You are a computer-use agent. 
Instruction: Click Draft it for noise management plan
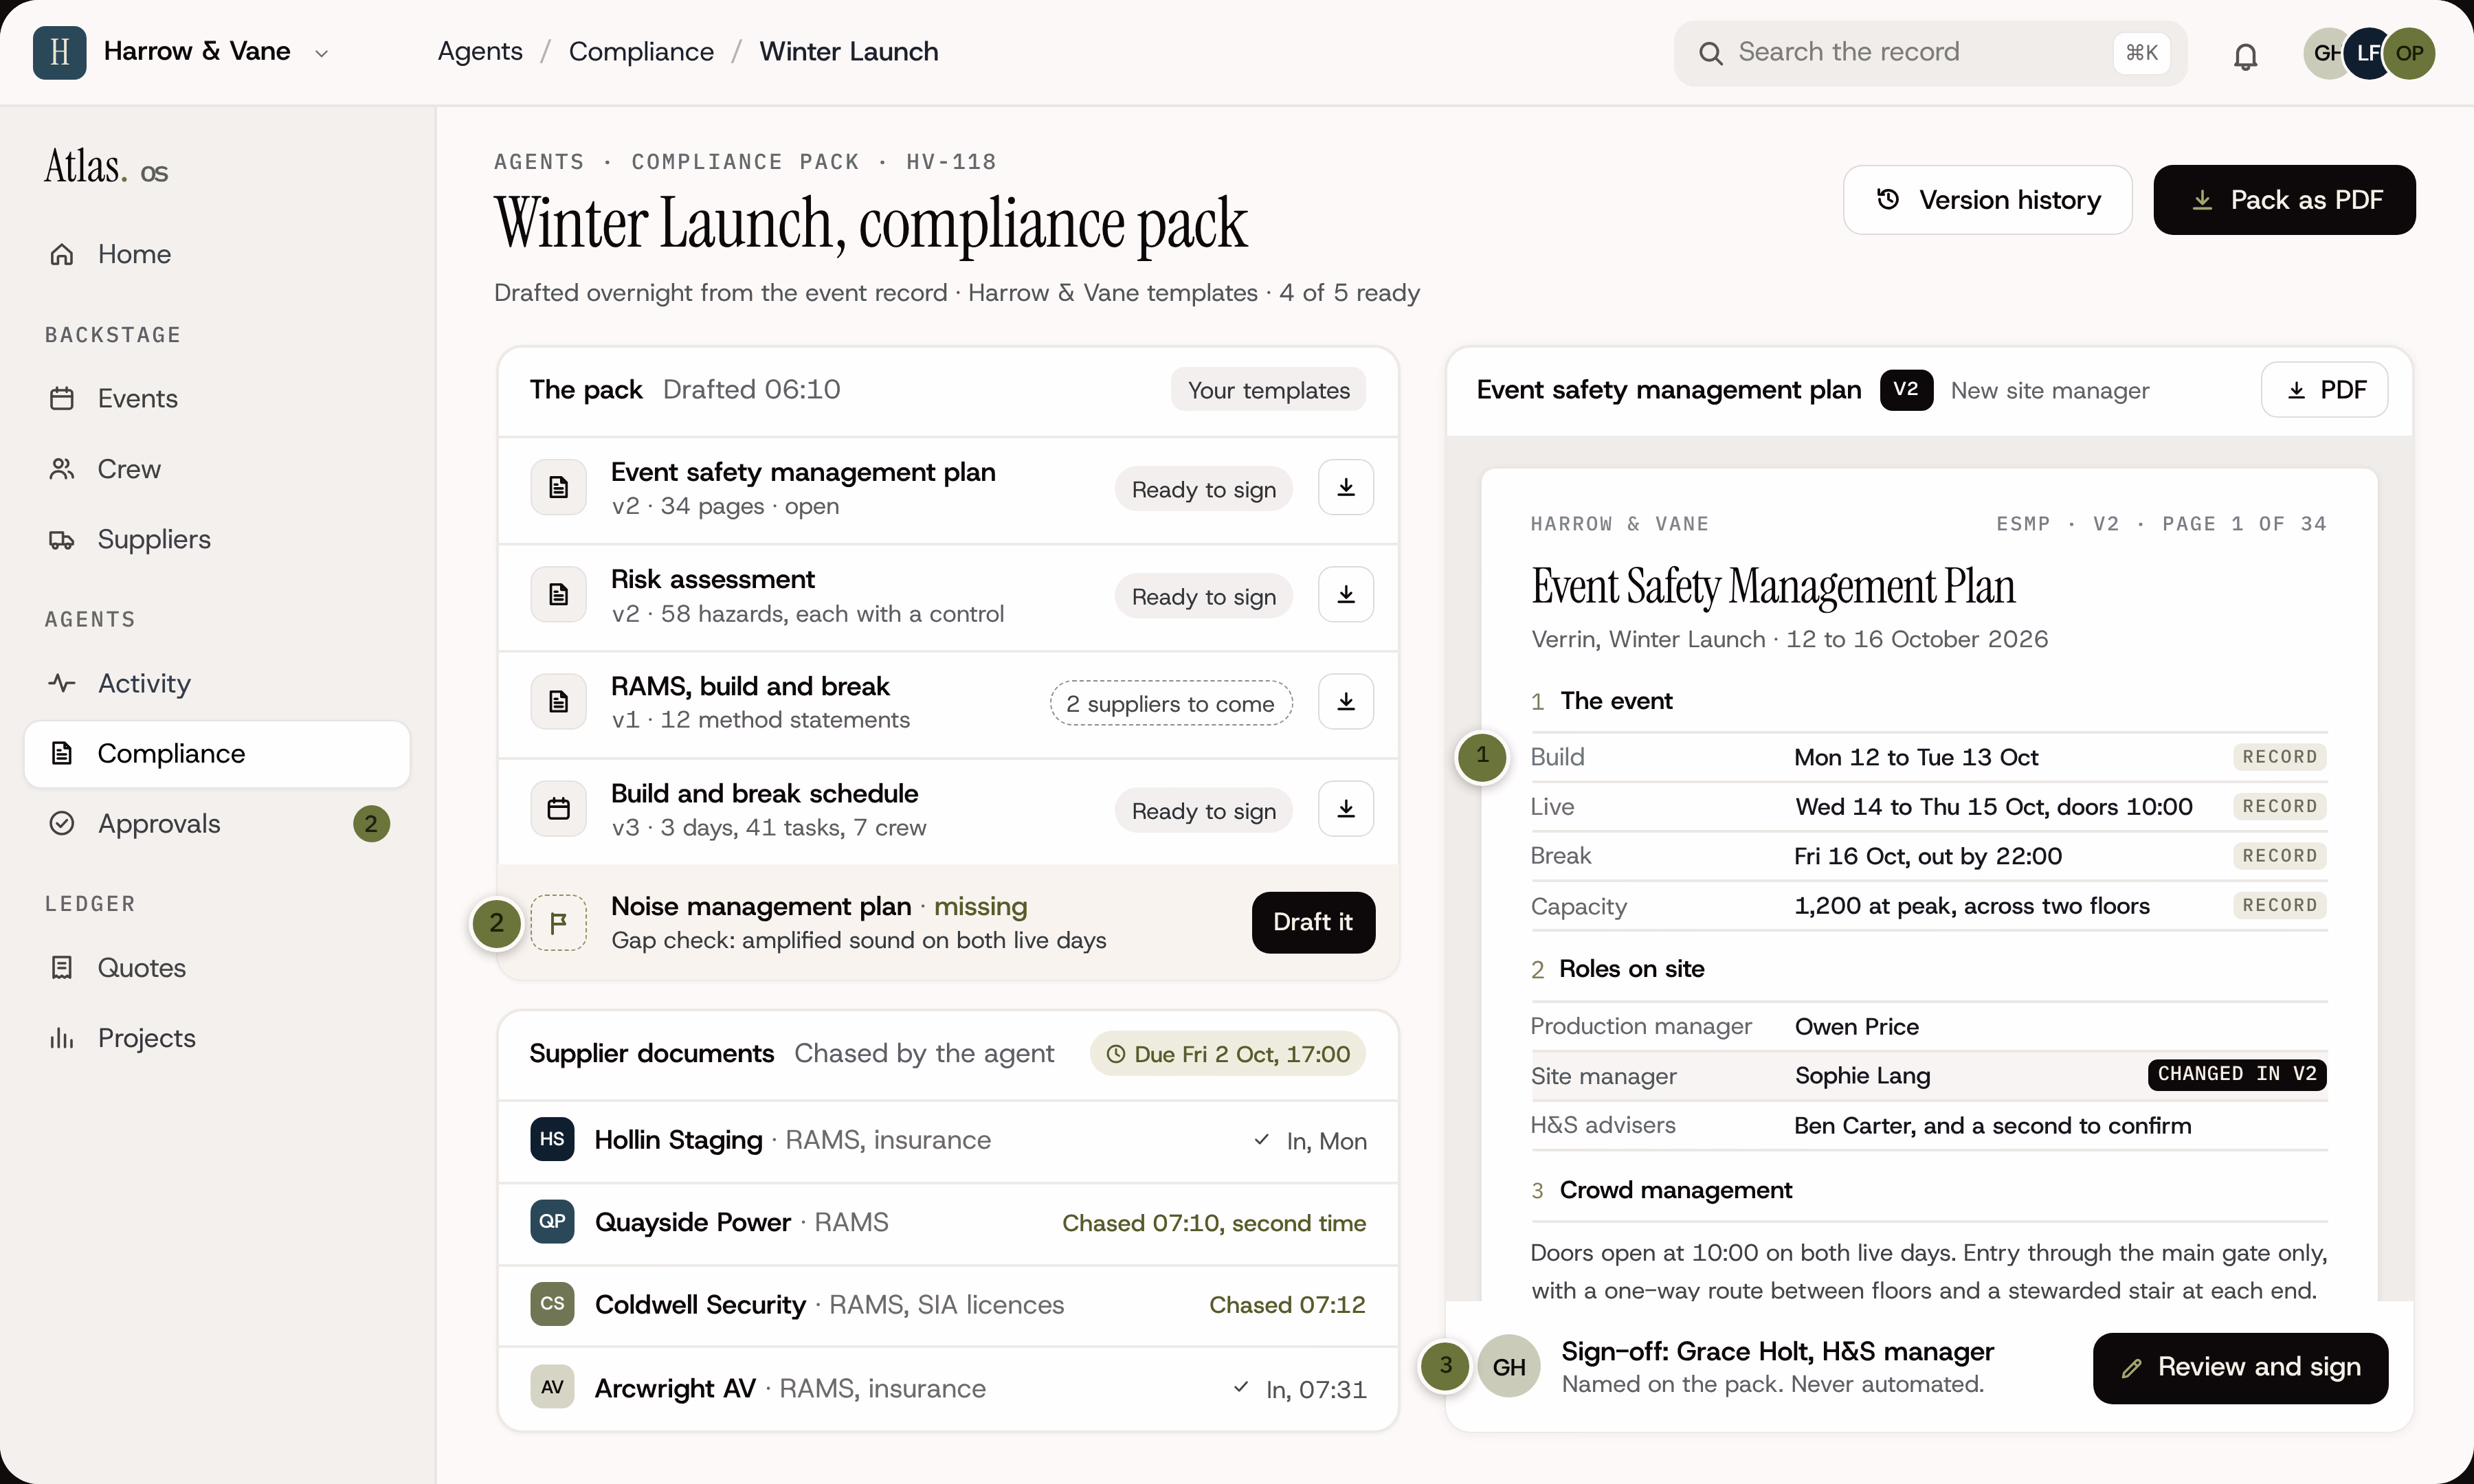[x=1313, y=922]
